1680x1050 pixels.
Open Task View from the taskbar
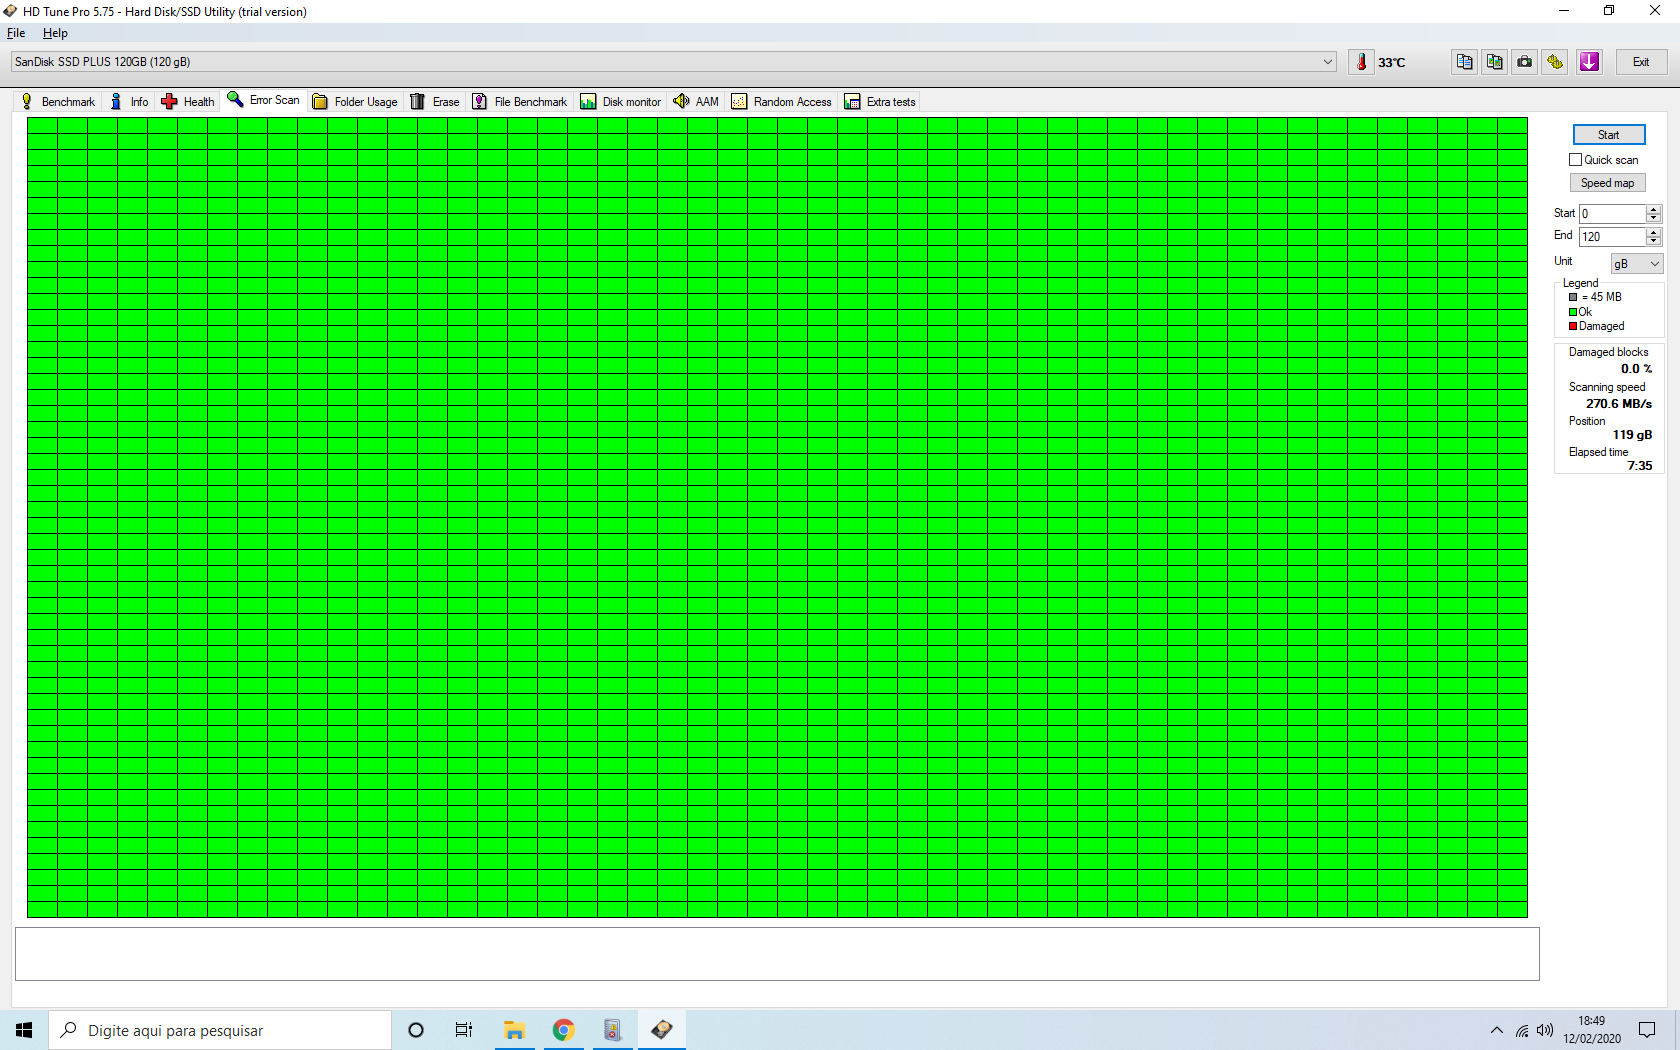point(464,1030)
